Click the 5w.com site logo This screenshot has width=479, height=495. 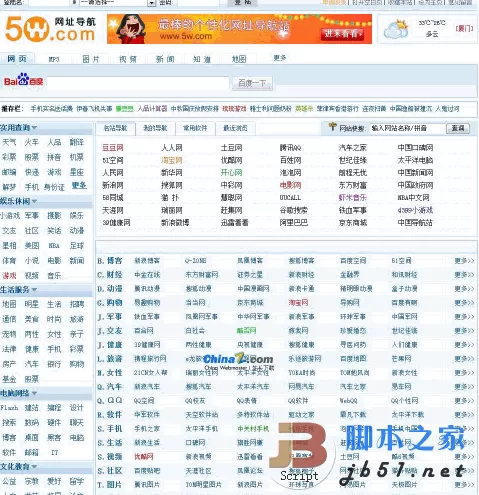pos(50,29)
